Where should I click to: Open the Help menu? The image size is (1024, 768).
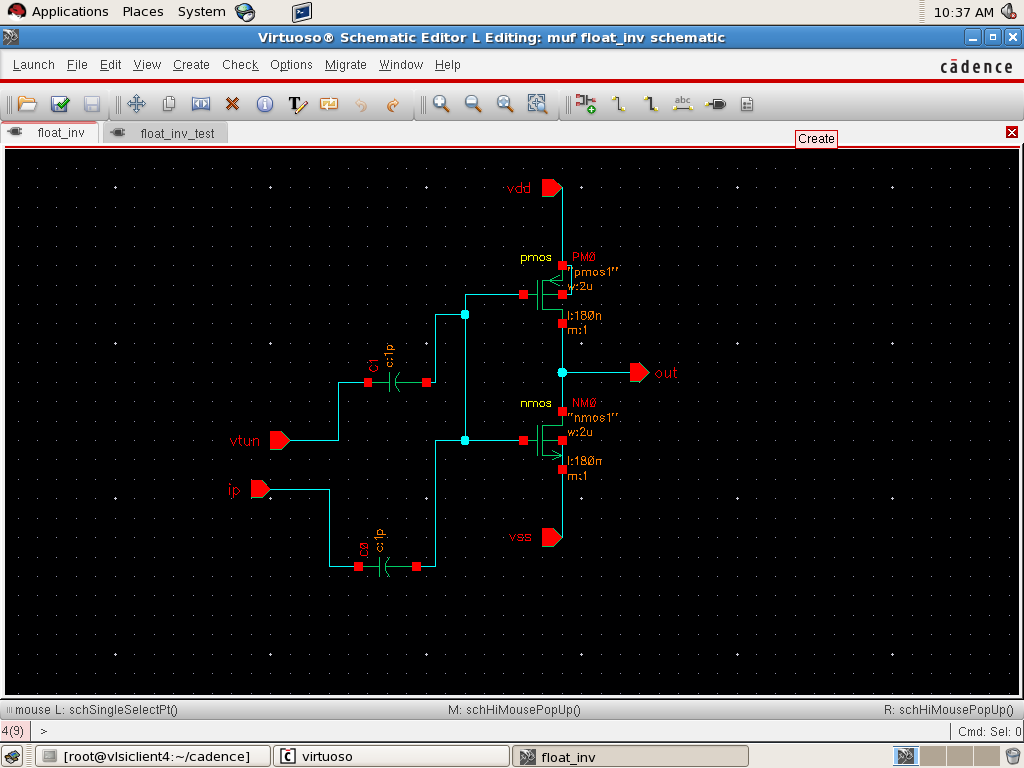pyautogui.click(x=448, y=65)
